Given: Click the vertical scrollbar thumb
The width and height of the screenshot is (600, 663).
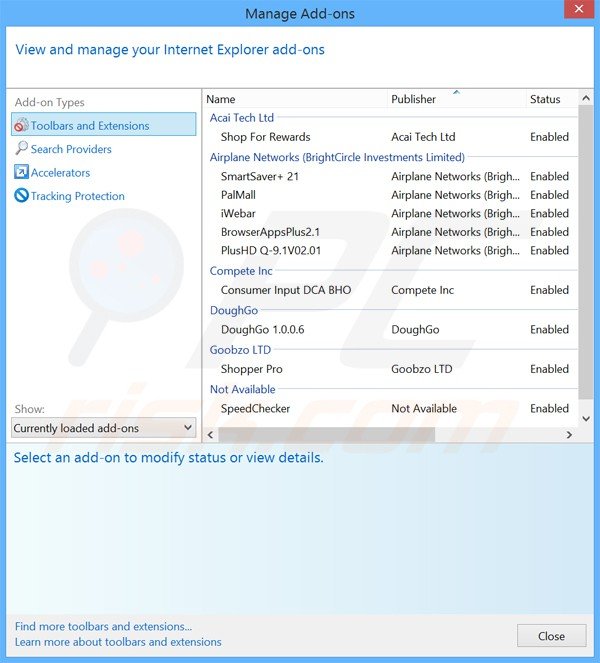Looking at the screenshot, I should click(x=586, y=252).
